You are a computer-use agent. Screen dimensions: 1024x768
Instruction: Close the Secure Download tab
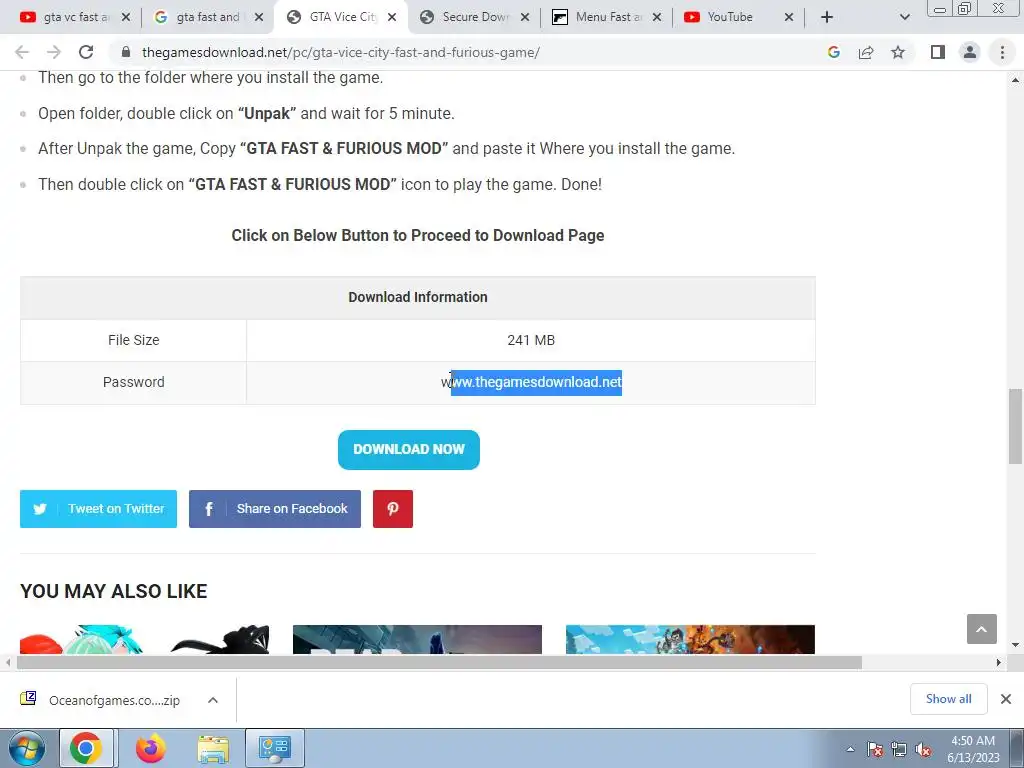(524, 17)
